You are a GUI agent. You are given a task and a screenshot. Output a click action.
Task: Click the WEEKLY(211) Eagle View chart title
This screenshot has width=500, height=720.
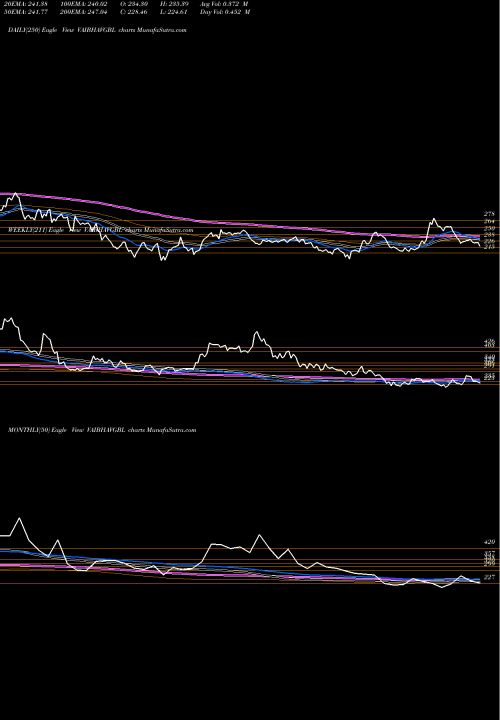101,230
